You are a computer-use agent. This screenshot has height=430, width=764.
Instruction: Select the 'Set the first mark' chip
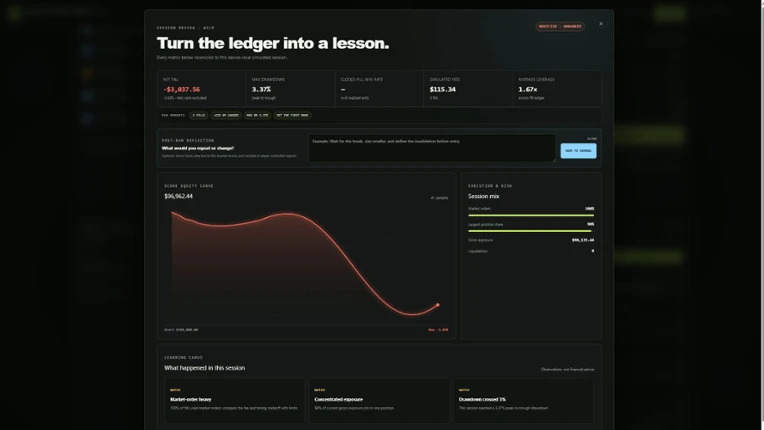[292, 115]
